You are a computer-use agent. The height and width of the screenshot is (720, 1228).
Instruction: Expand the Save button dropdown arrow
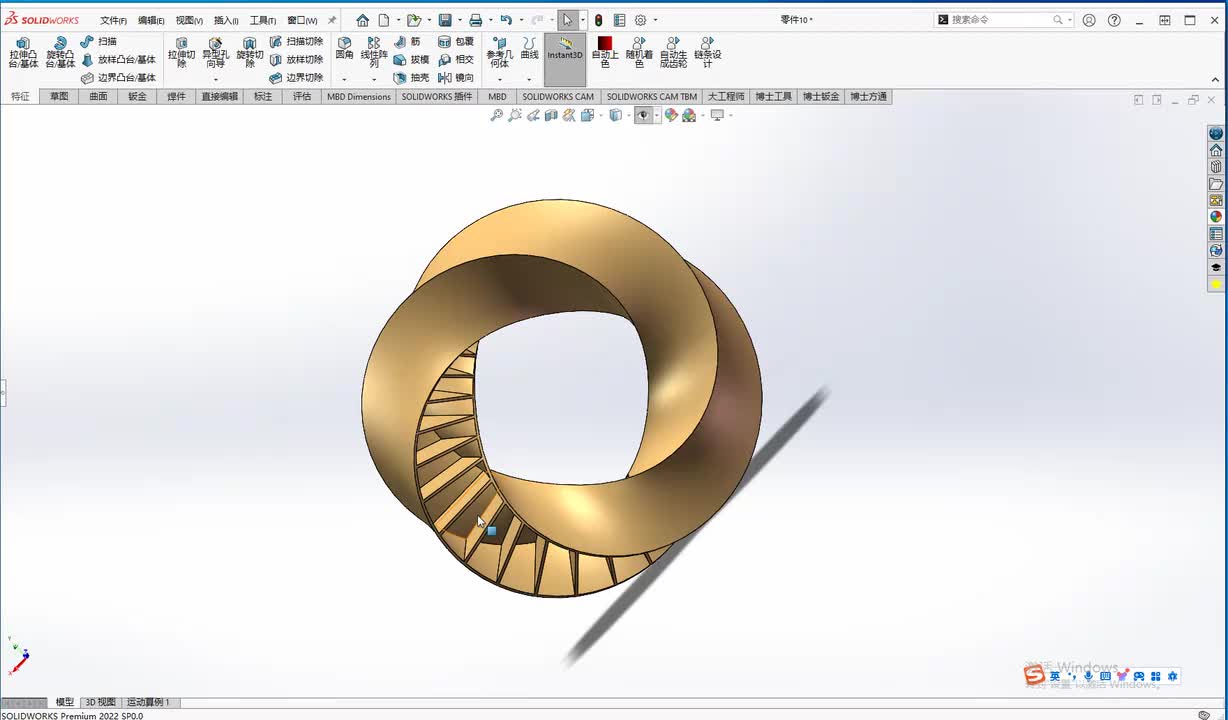pyautogui.click(x=459, y=20)
